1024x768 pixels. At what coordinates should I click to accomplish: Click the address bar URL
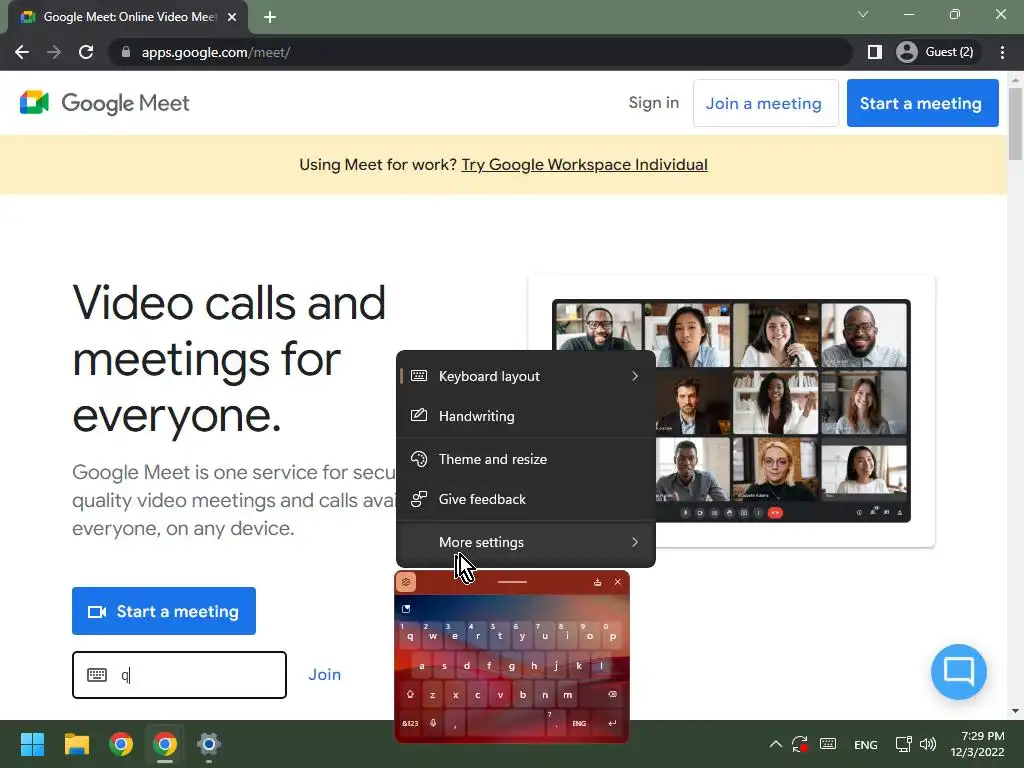[216, 52]
